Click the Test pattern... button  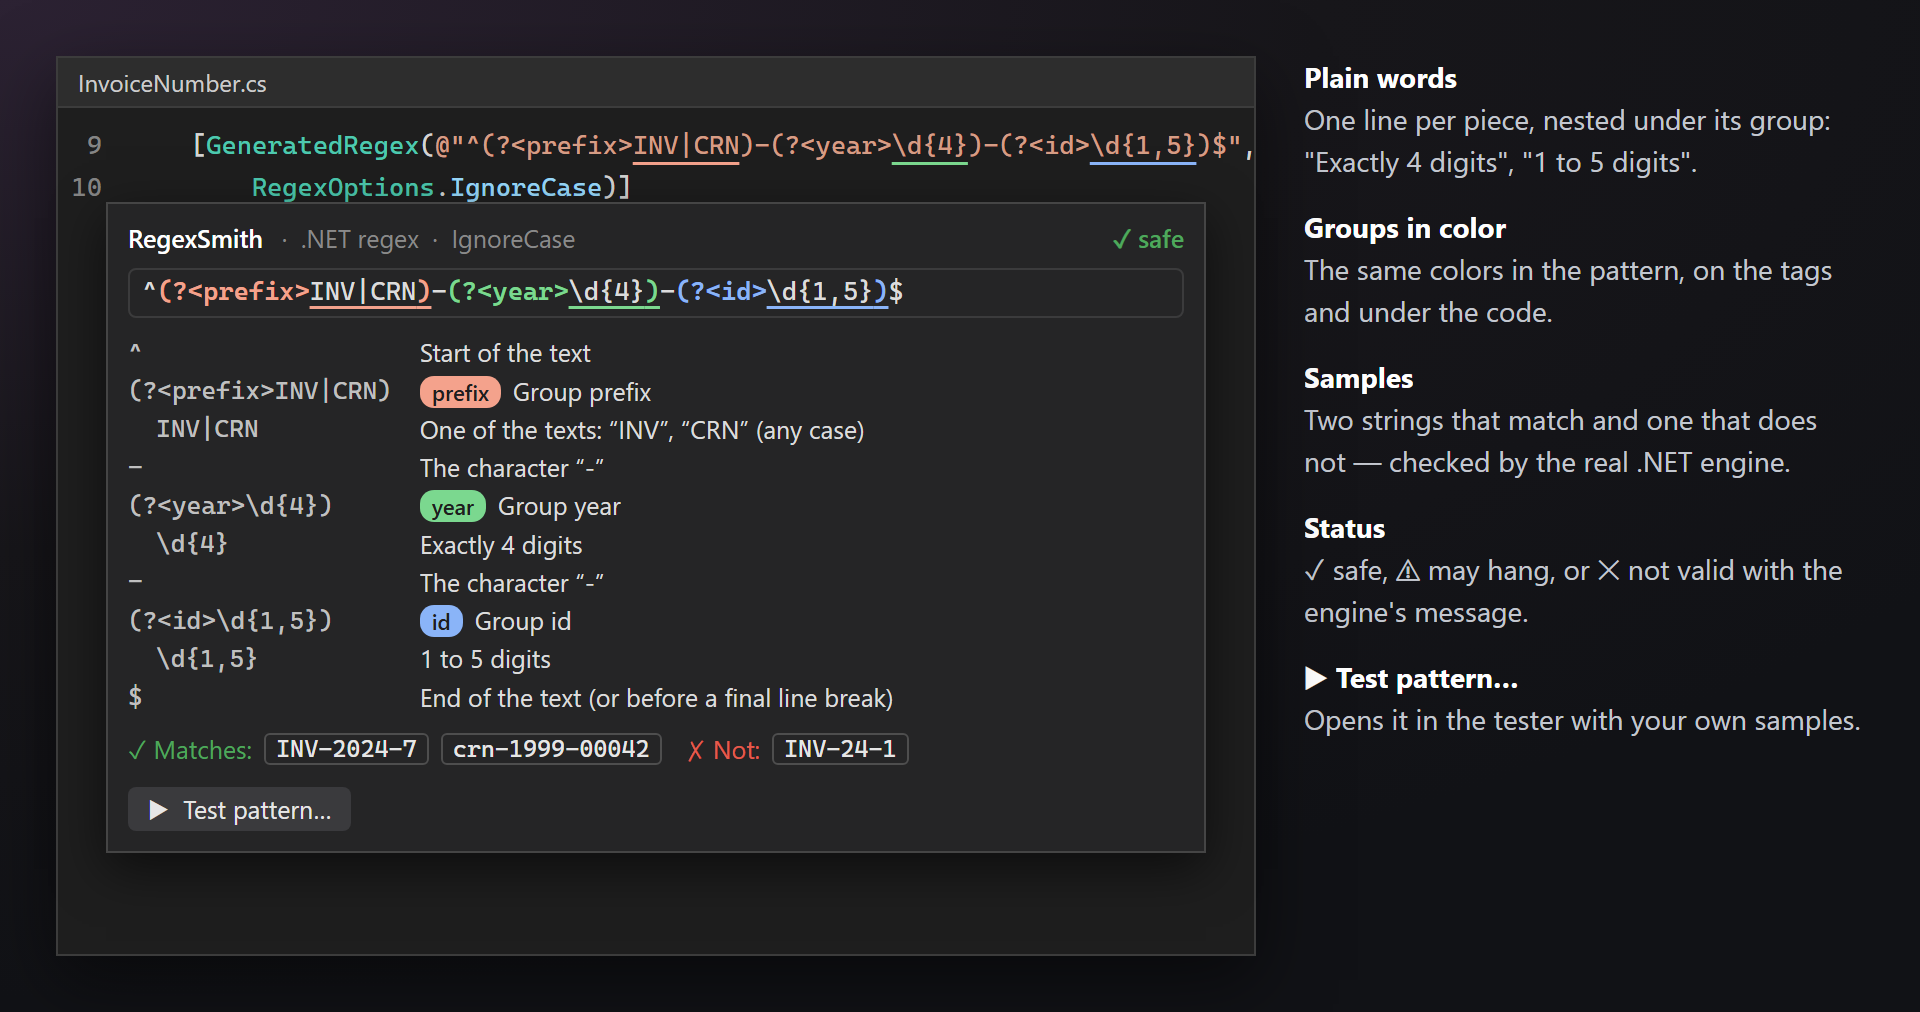[x=239, y=809]
